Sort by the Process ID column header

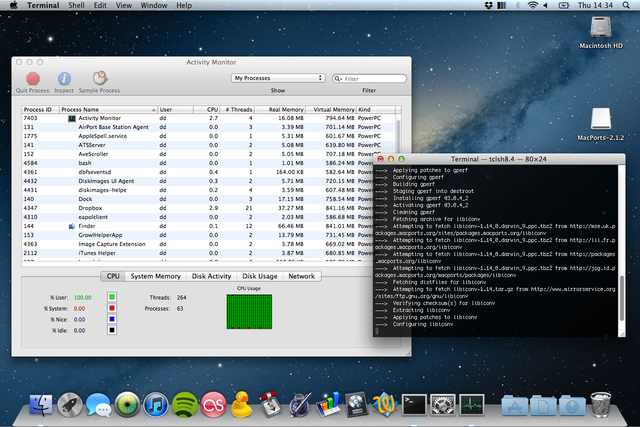point(40,109)
